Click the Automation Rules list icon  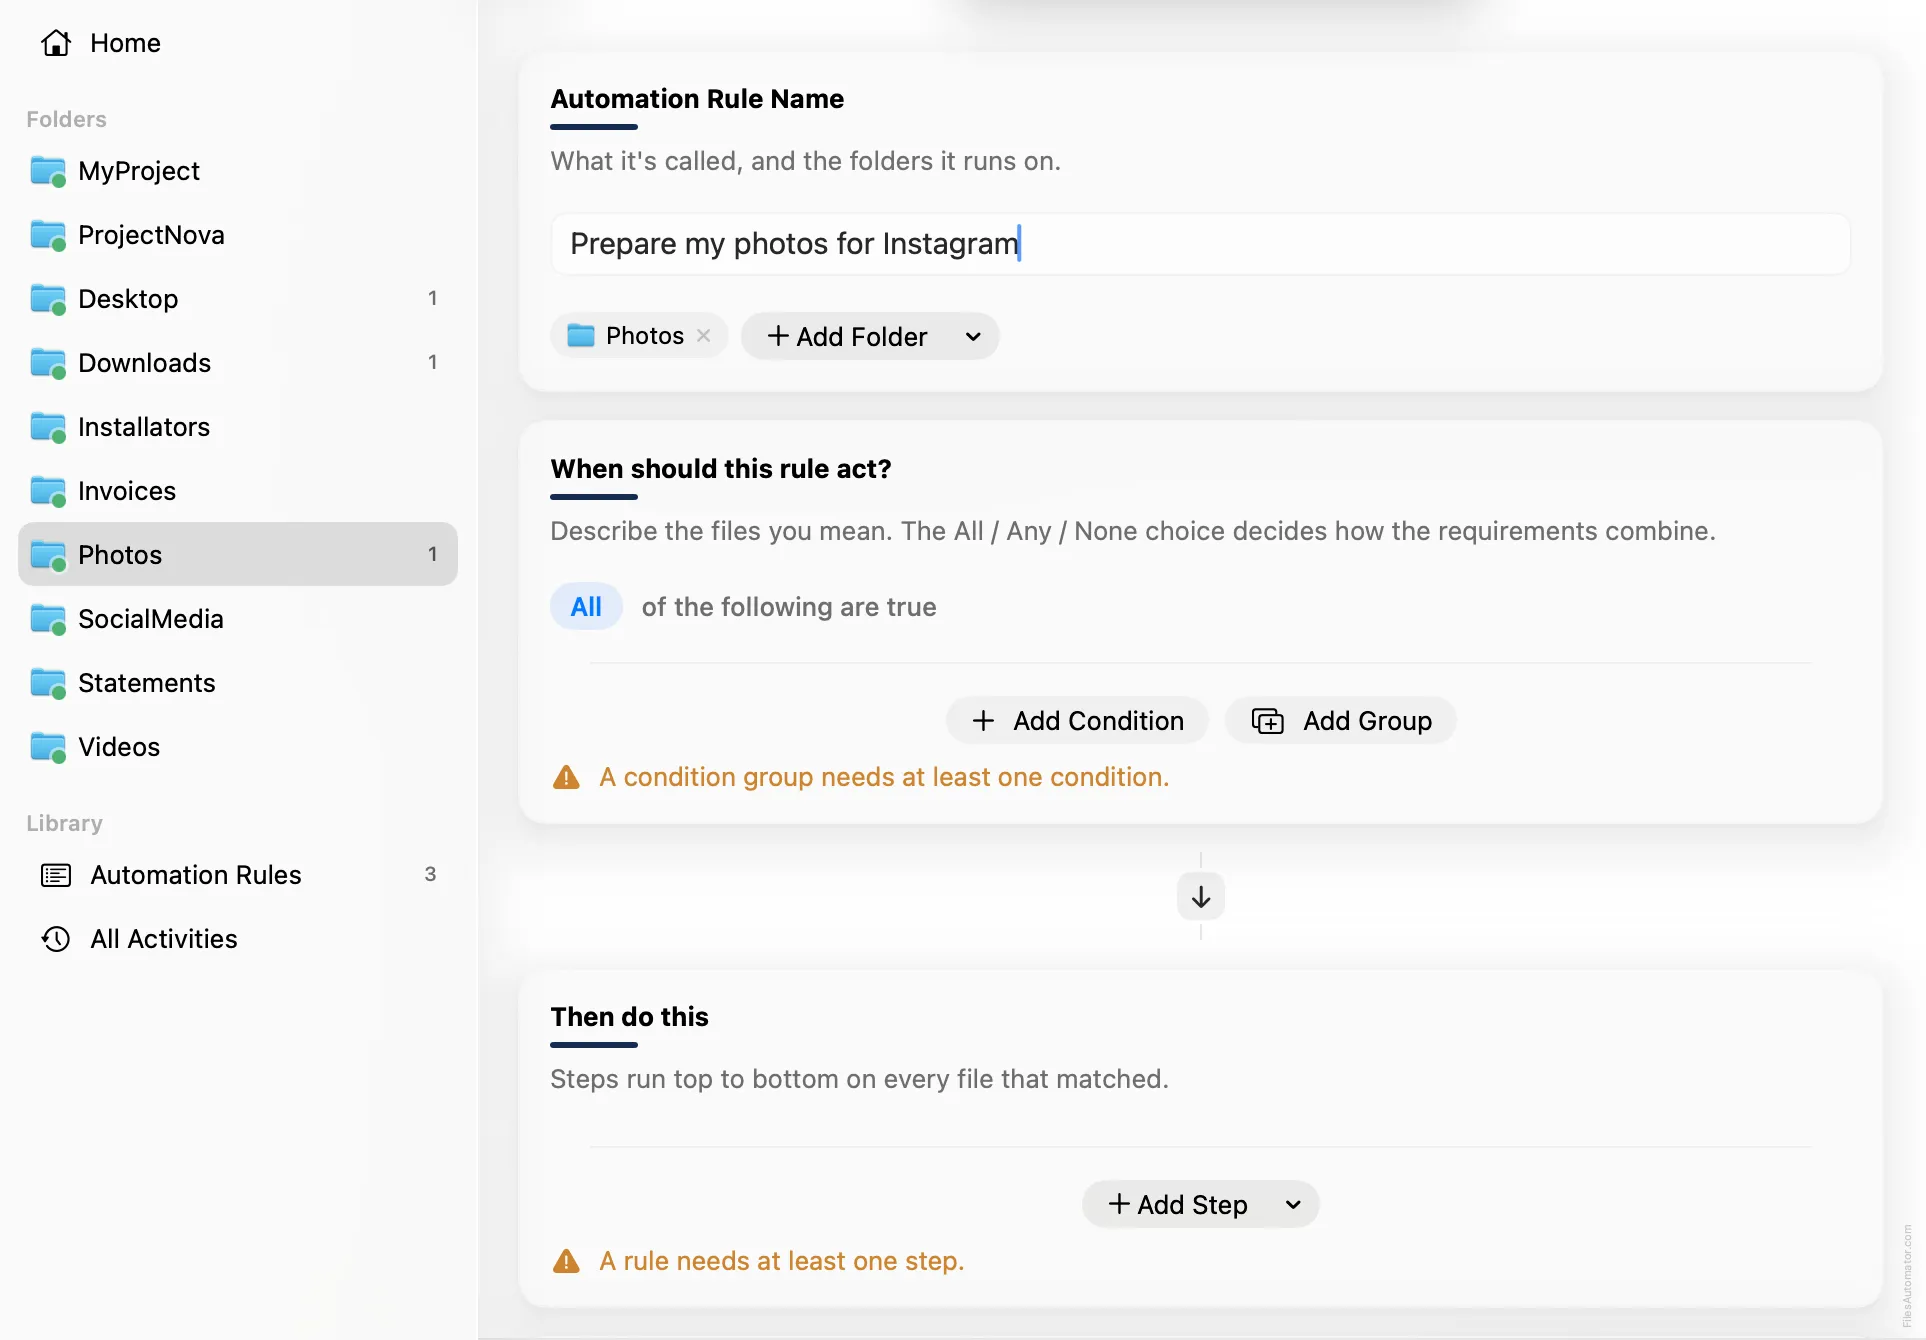tap(56, 875)
